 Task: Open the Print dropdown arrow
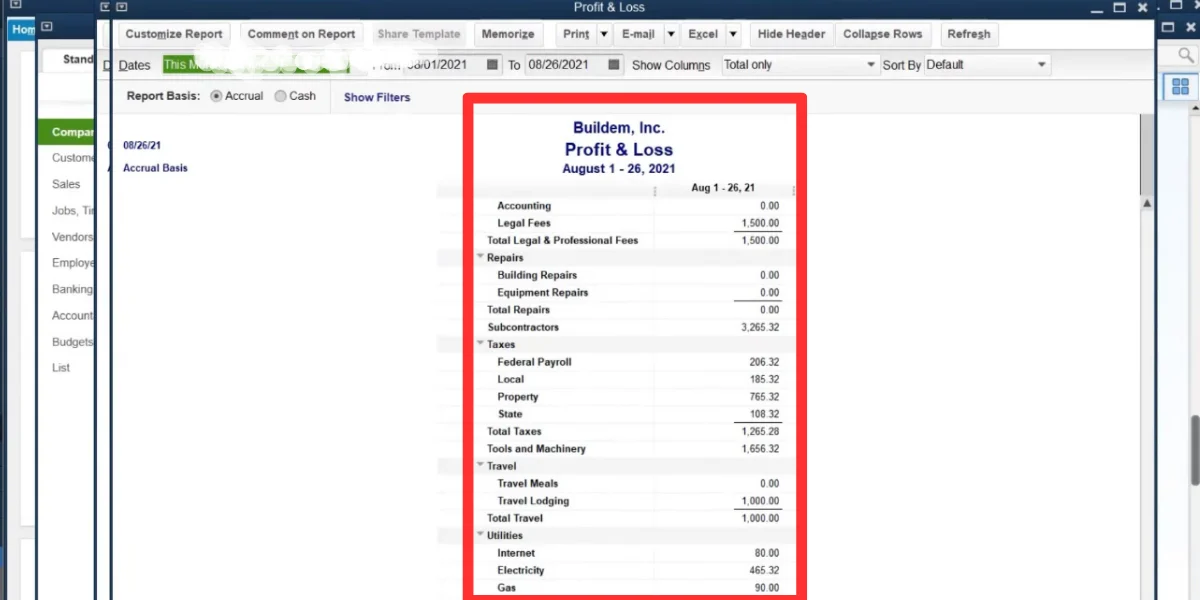coord(604,34)
